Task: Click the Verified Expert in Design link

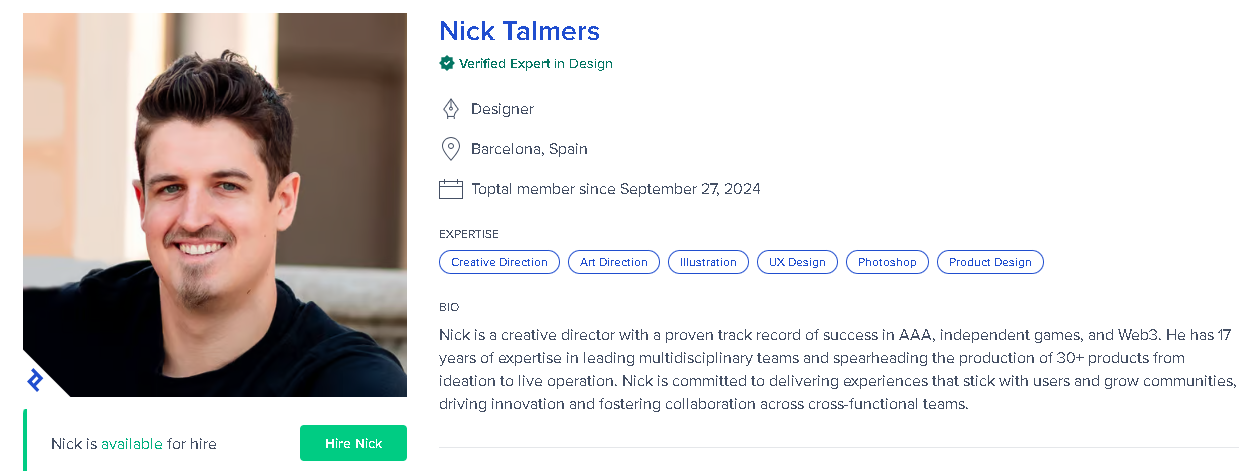Action: [535, 63]
